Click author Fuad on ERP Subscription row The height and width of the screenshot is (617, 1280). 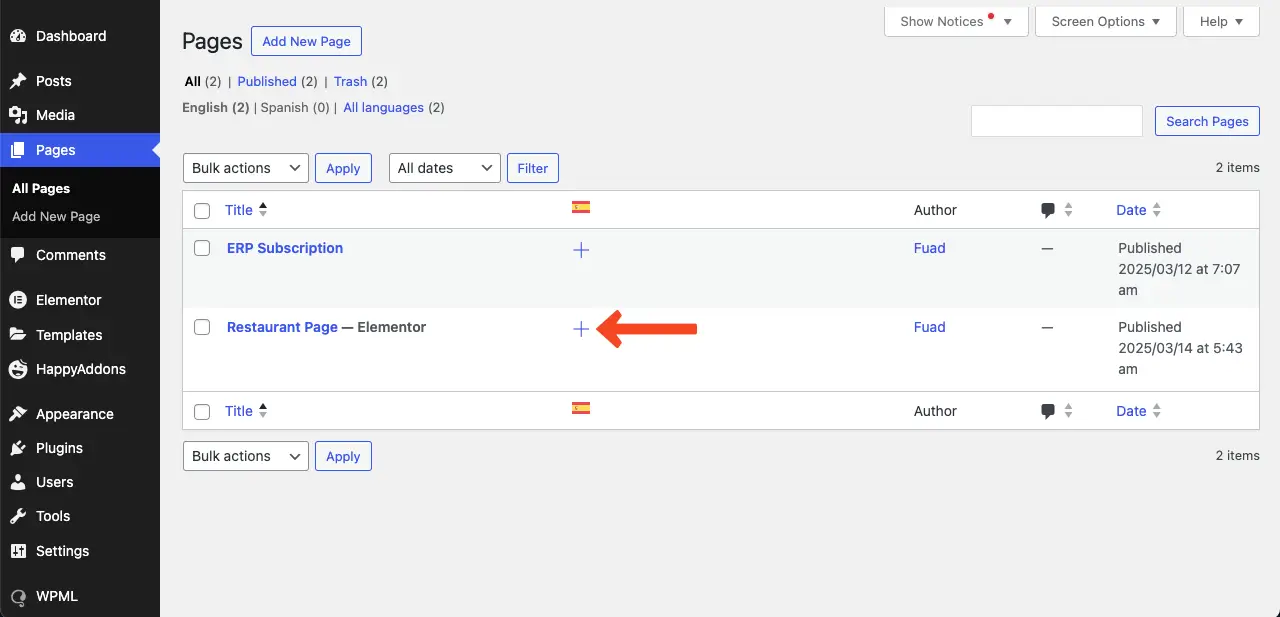(x=929, y=248)
